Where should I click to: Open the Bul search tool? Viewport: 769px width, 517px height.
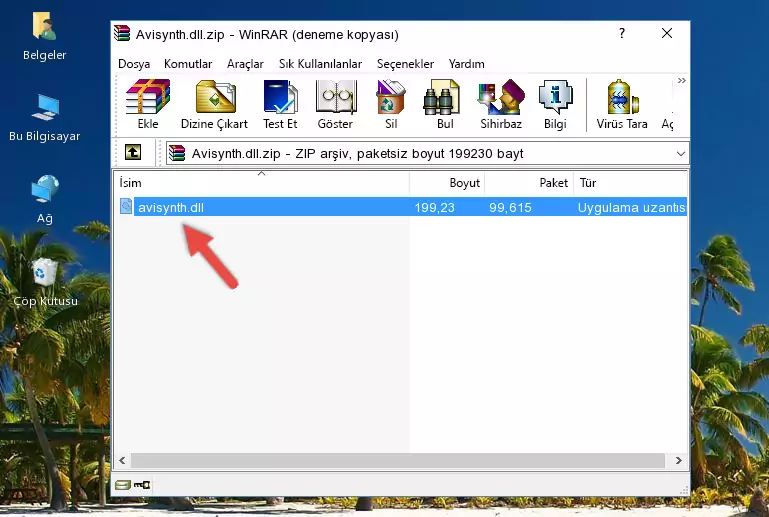click(x=445, y=104)
